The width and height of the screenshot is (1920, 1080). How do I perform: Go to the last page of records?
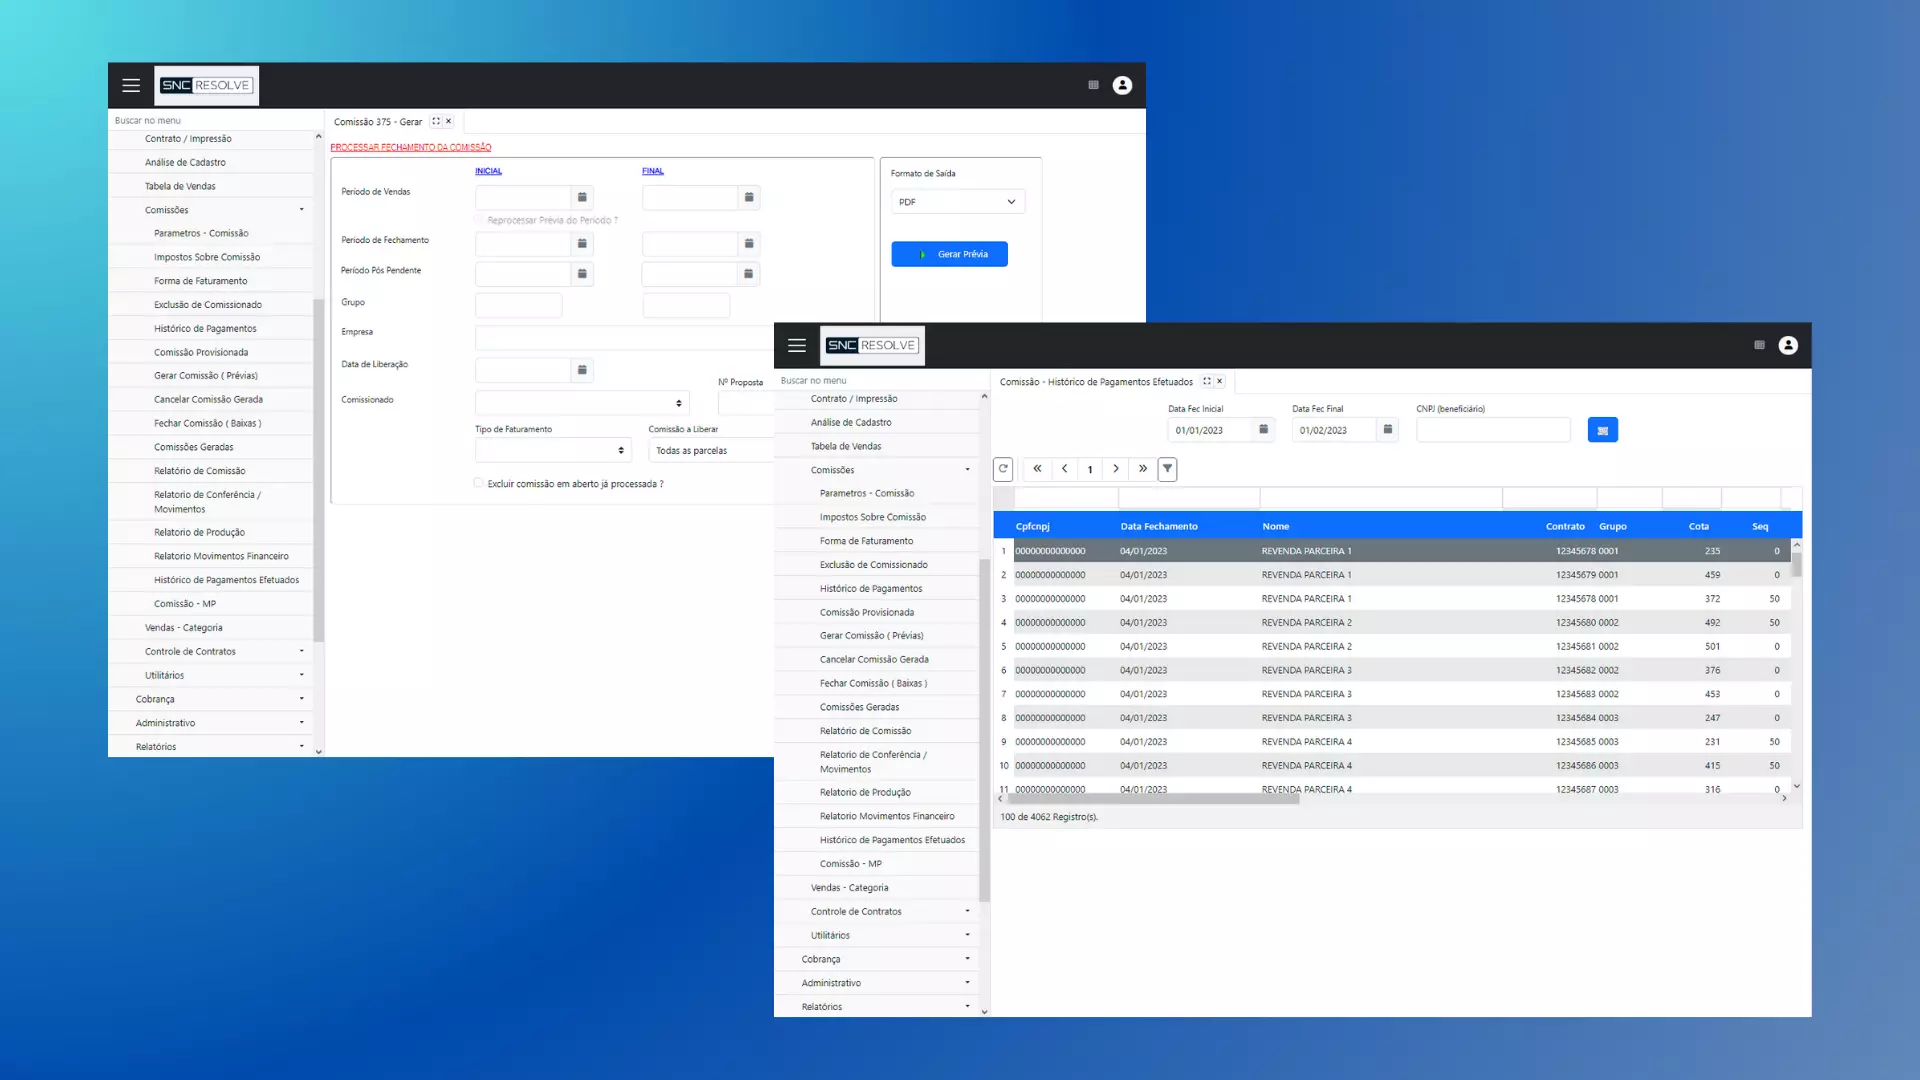point(1142,469)
